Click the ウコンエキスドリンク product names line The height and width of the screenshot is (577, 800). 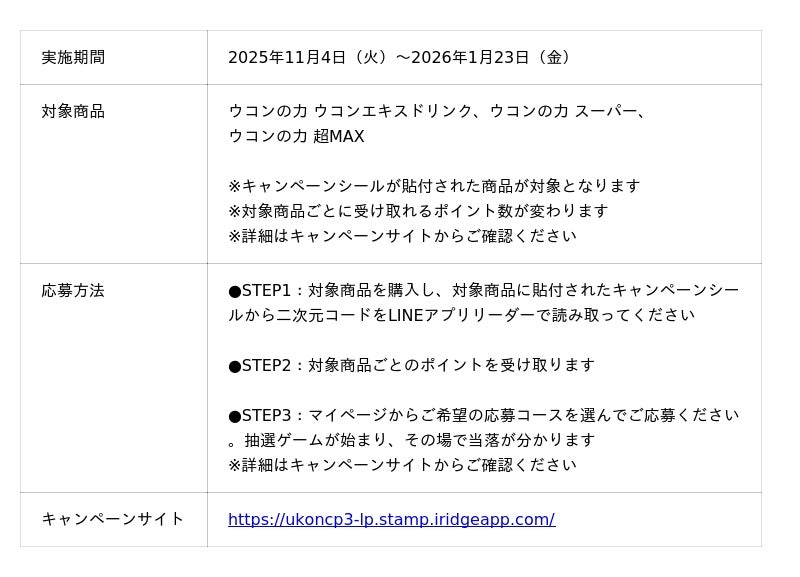tap(438, 112)
